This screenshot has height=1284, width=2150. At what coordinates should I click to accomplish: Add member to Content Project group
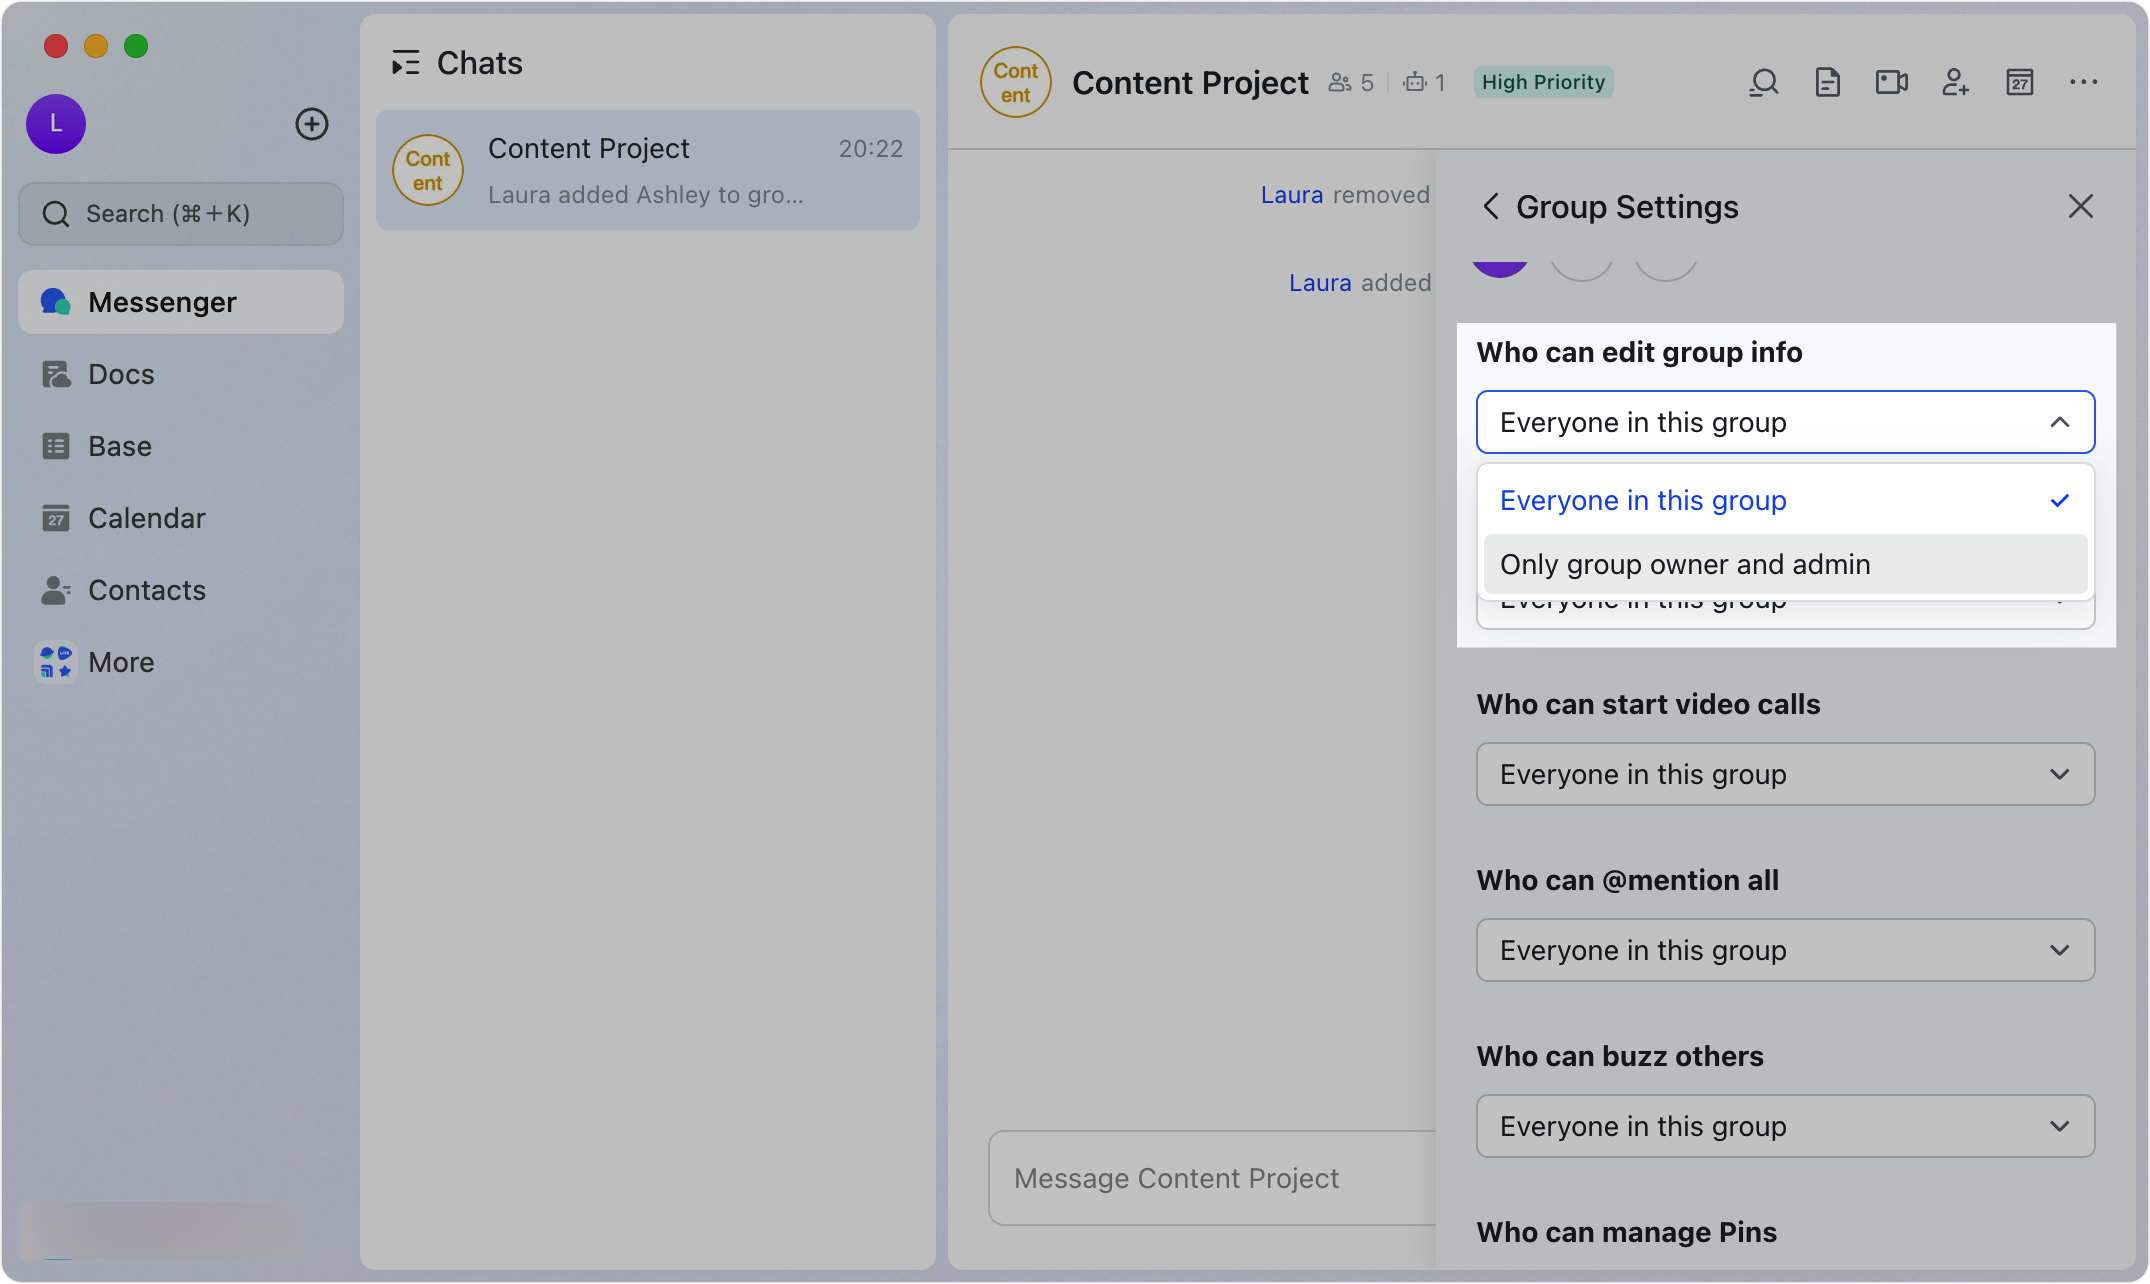[1956, 82]
